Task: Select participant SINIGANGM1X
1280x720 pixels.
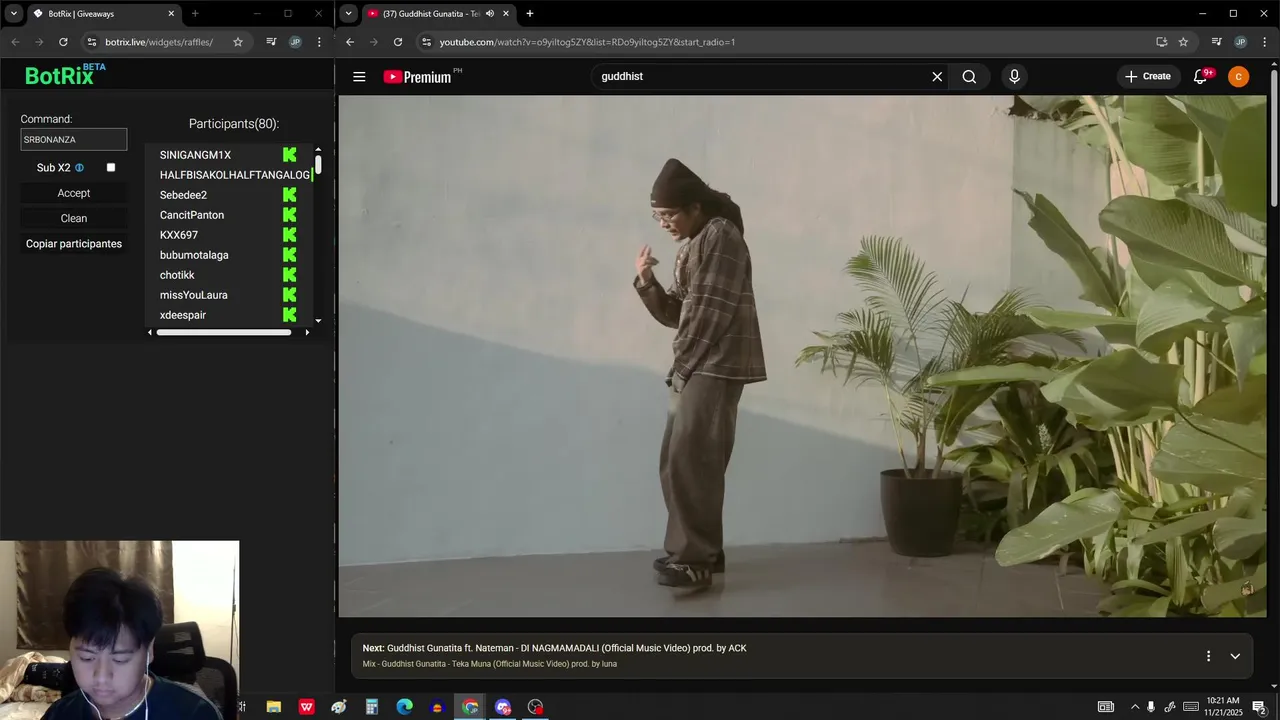Action: (195, 155)
